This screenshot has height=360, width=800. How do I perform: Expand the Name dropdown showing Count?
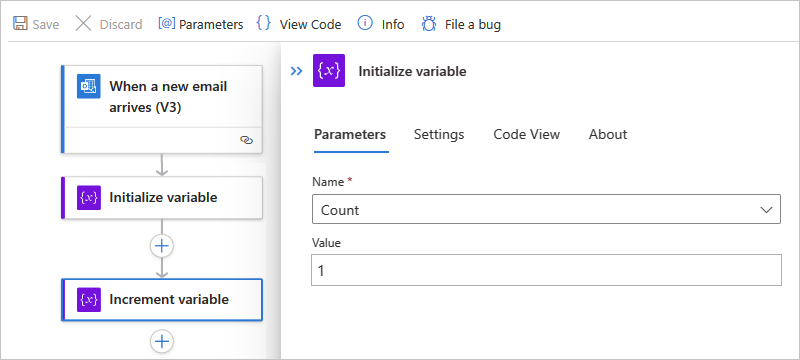click(x=546, y=209)
